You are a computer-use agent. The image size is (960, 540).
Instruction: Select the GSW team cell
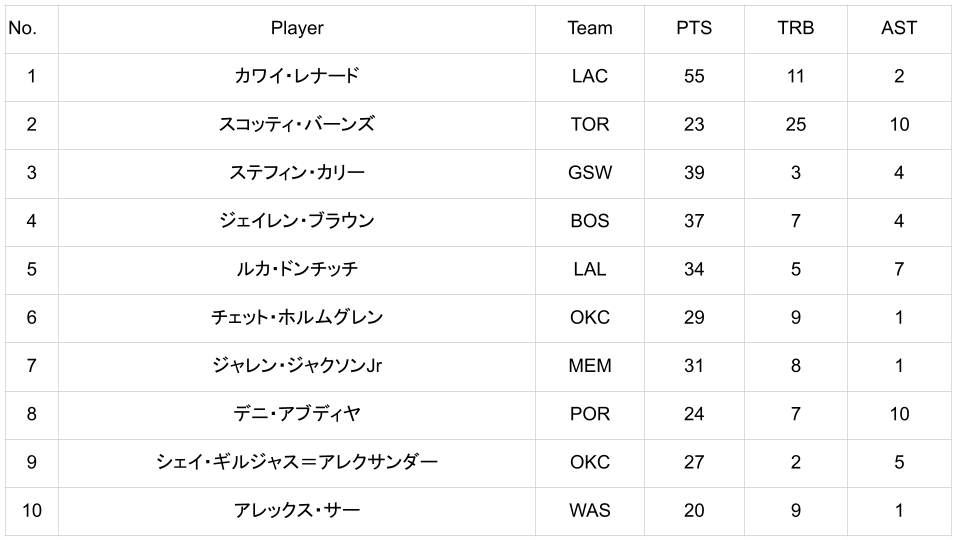[x=590, y=172]
